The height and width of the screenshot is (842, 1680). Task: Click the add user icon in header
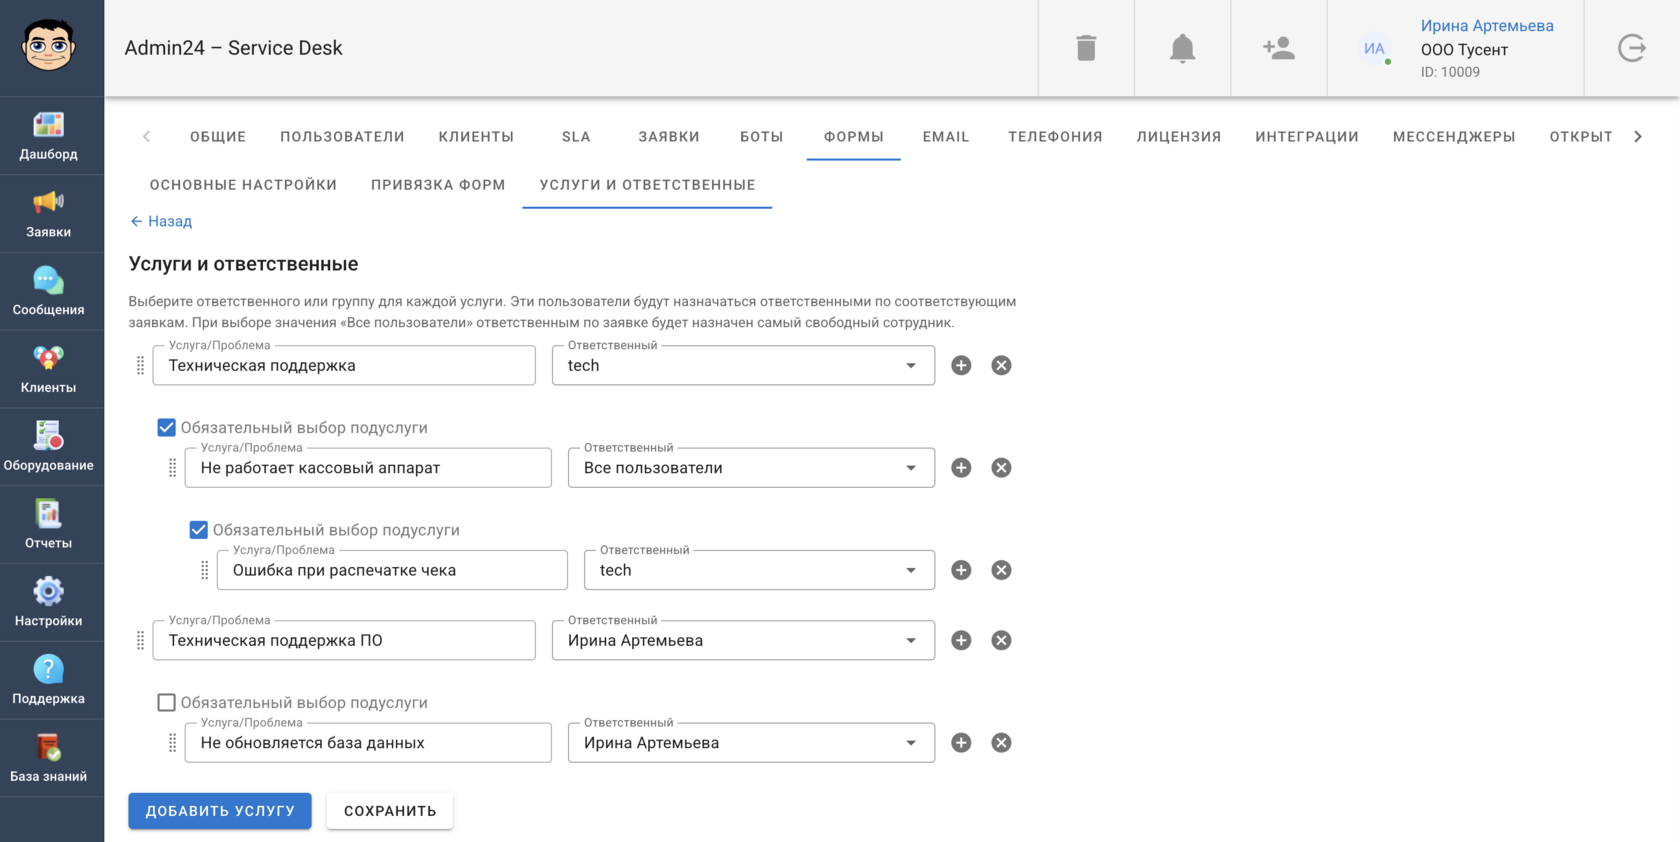1278,48
